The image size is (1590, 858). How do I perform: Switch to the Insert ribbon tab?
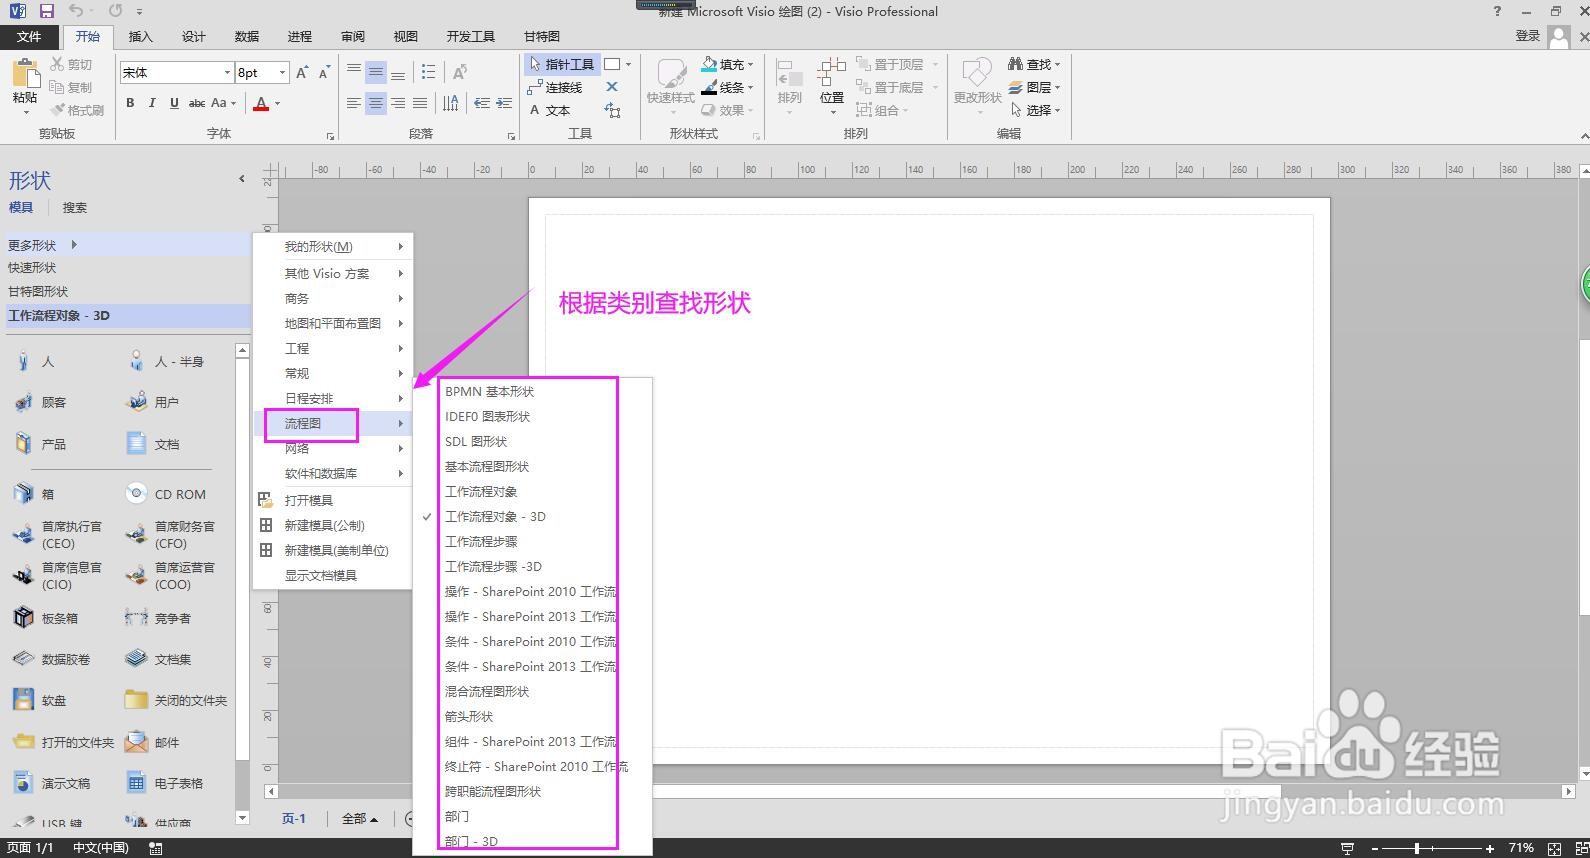pyautogui.click(x=141, y=36)
